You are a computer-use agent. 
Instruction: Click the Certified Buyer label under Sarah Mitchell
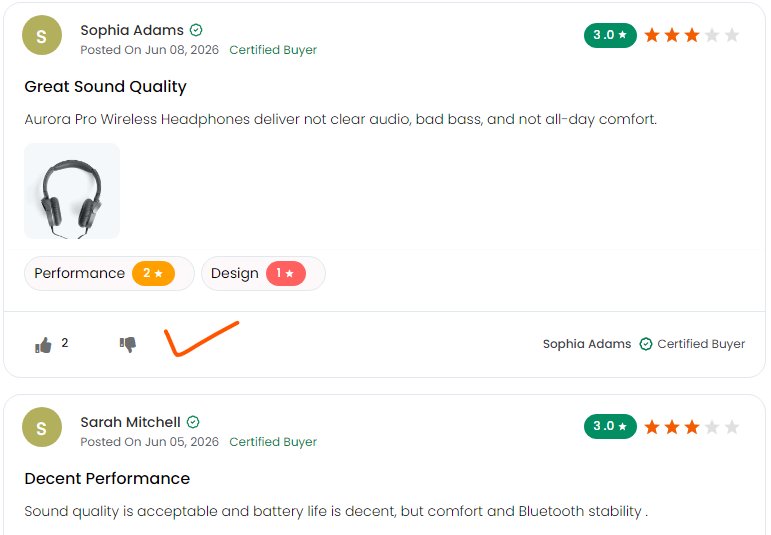point(273,442)
